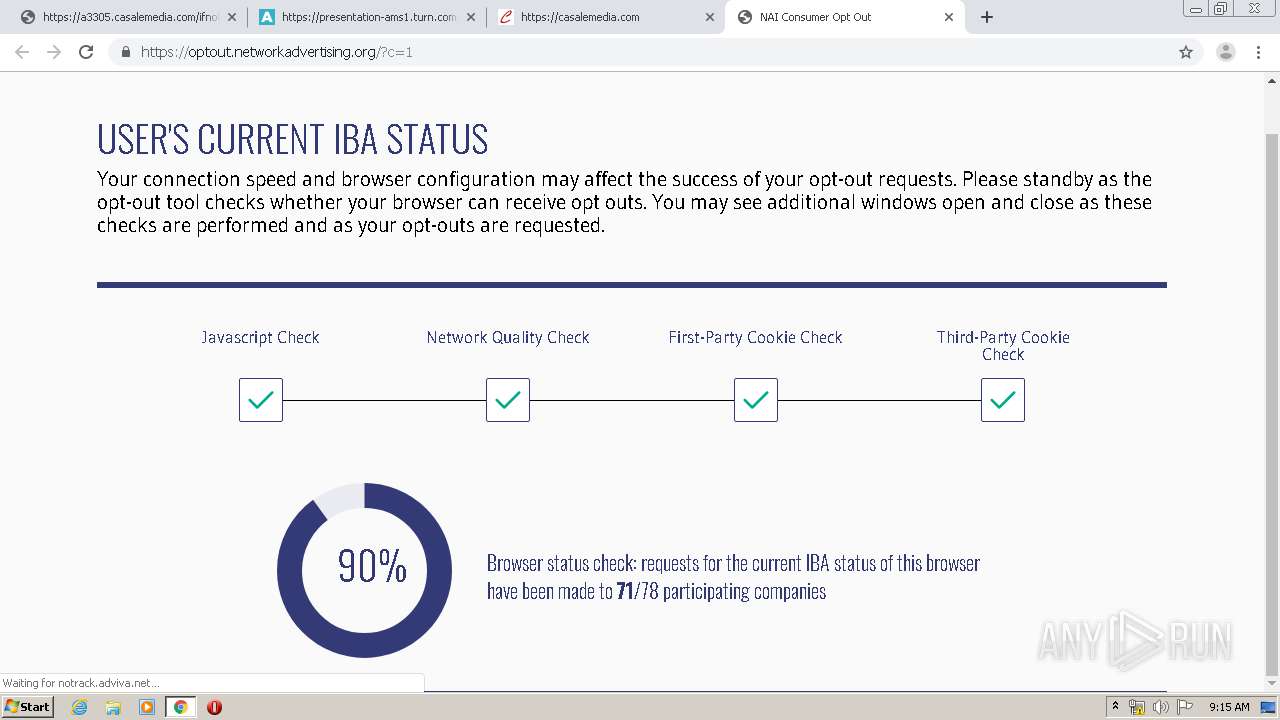The width and height of the screenshot is (1280, 720).
Task: Click the Waiting for notrack.adviva.net status text
Action: click(x=81, y=683)
